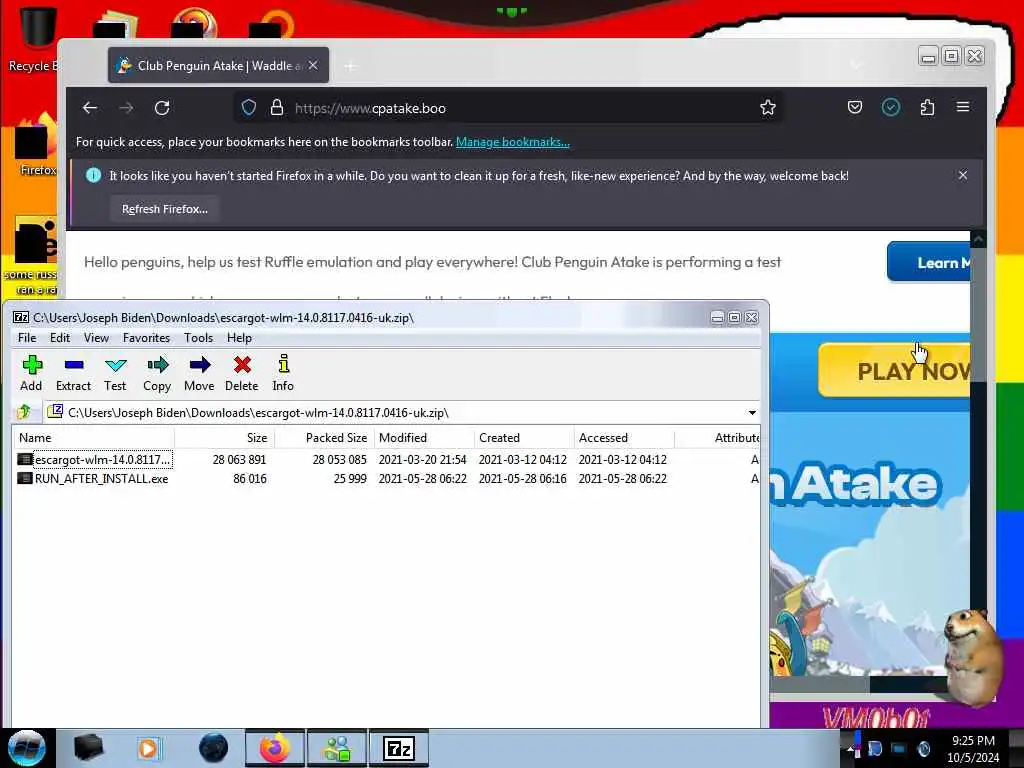Sort by Packed Size column header
Image resolution: width=1024 pixels, height=768 pixels.
[x=324, y=438]
